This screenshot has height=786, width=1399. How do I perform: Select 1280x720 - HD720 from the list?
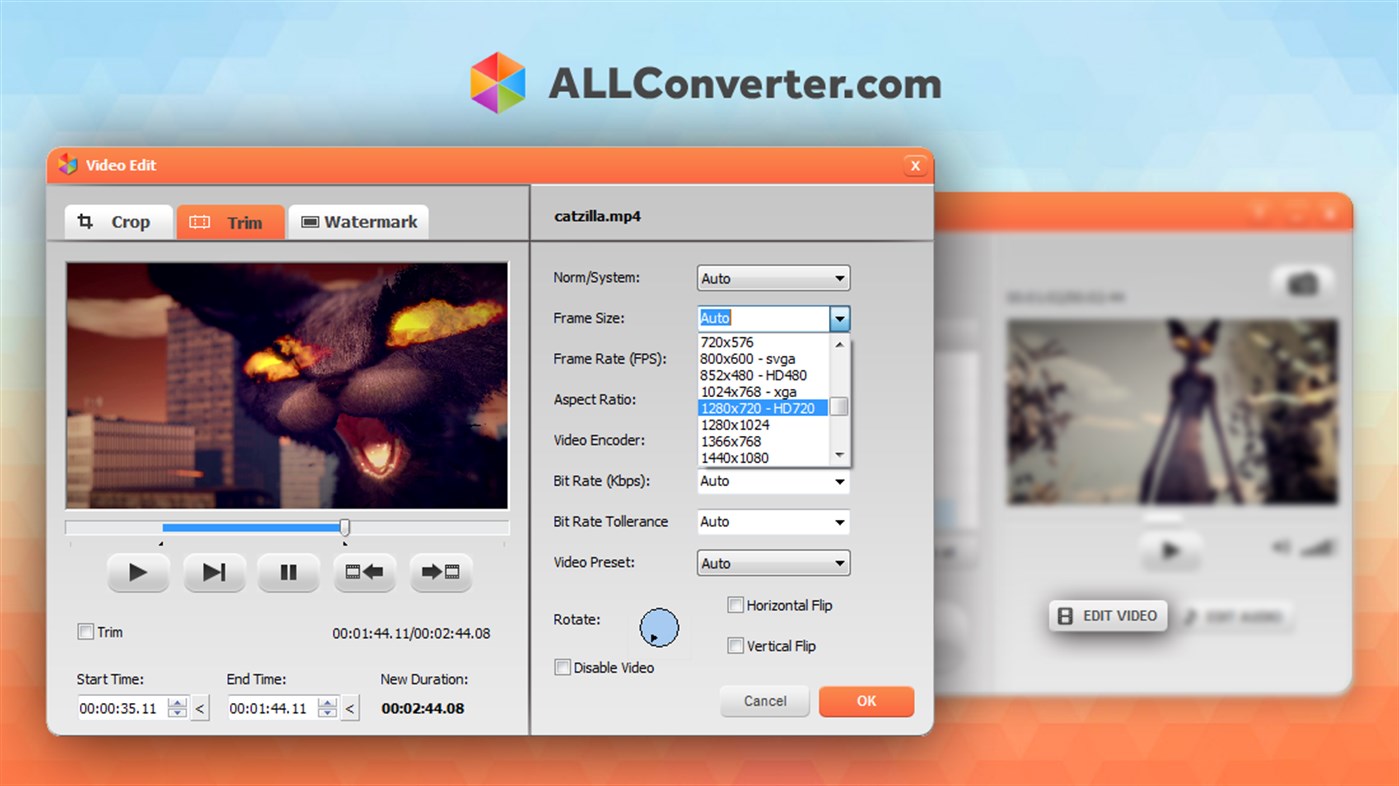(x=760, y=407)
